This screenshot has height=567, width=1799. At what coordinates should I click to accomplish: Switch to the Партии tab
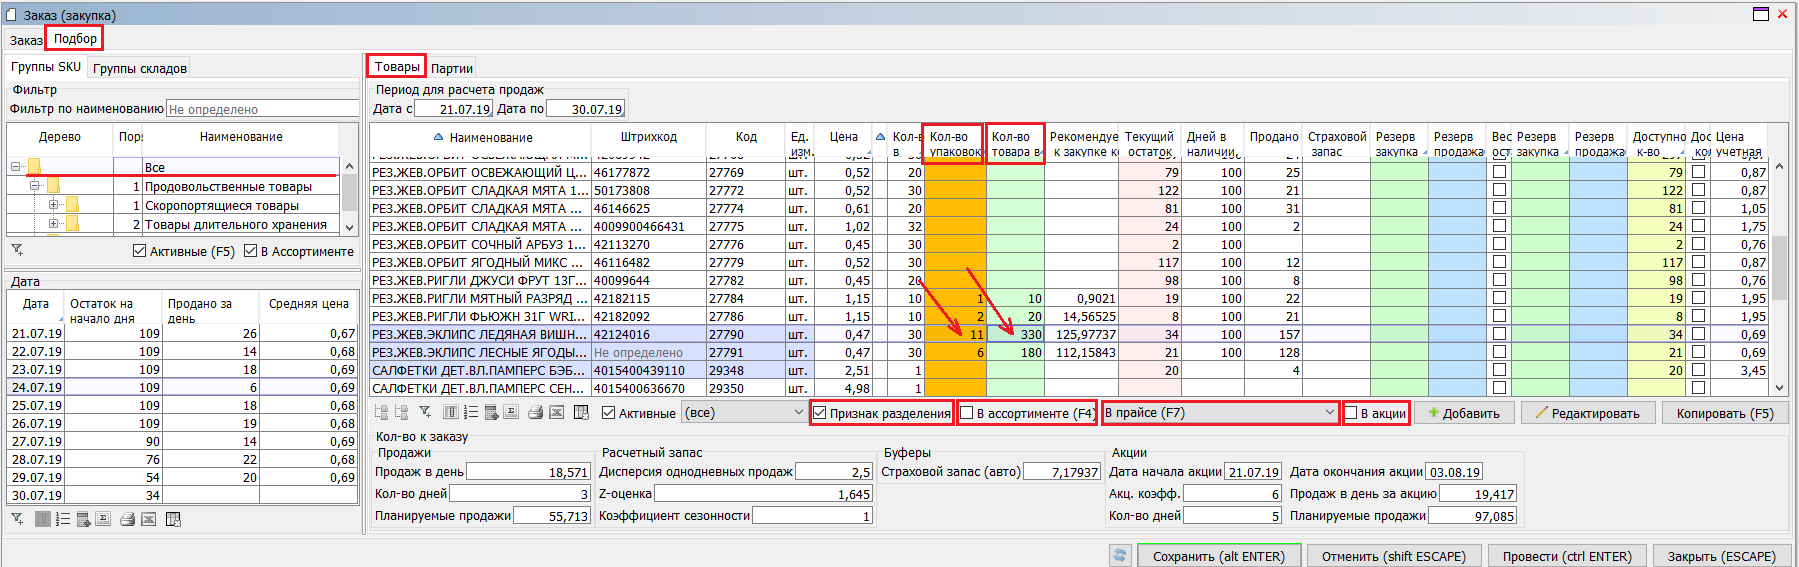coord(452,68)
